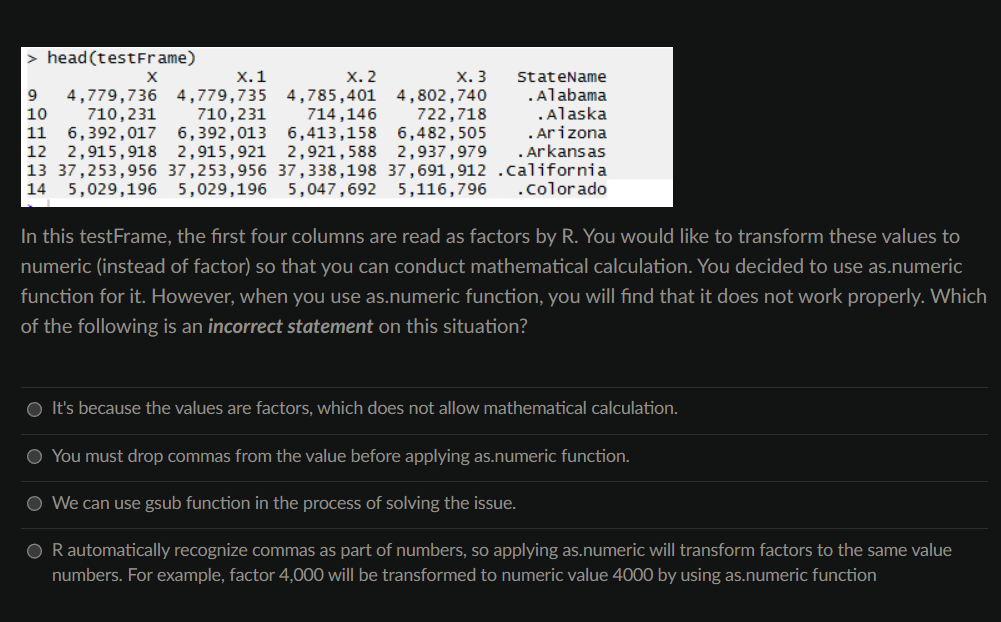Click the value 37,253,956 in row 13
This screenshot has height=622, width=1001.
click(90, 170)
